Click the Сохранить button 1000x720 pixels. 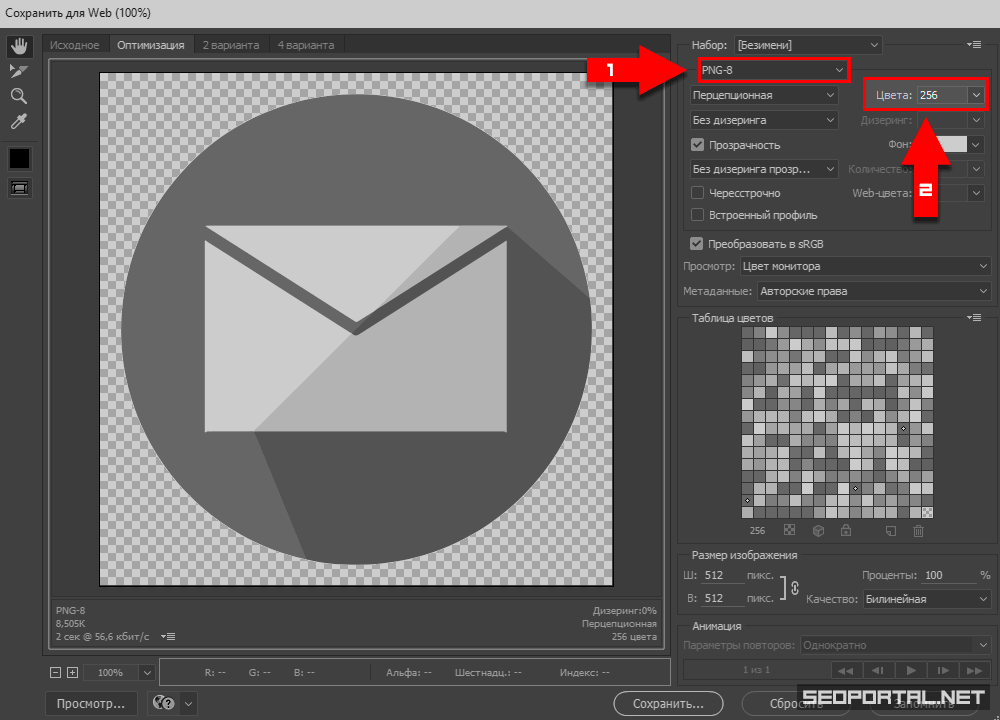(668, 704)
